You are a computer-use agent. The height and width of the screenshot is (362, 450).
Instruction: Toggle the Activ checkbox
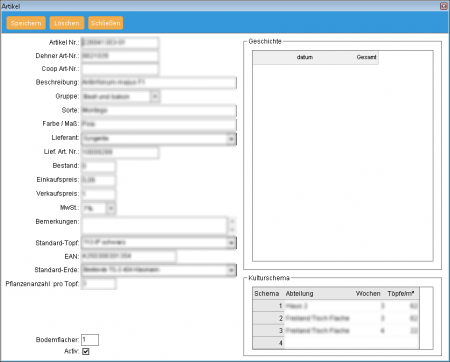coord(86,351)
